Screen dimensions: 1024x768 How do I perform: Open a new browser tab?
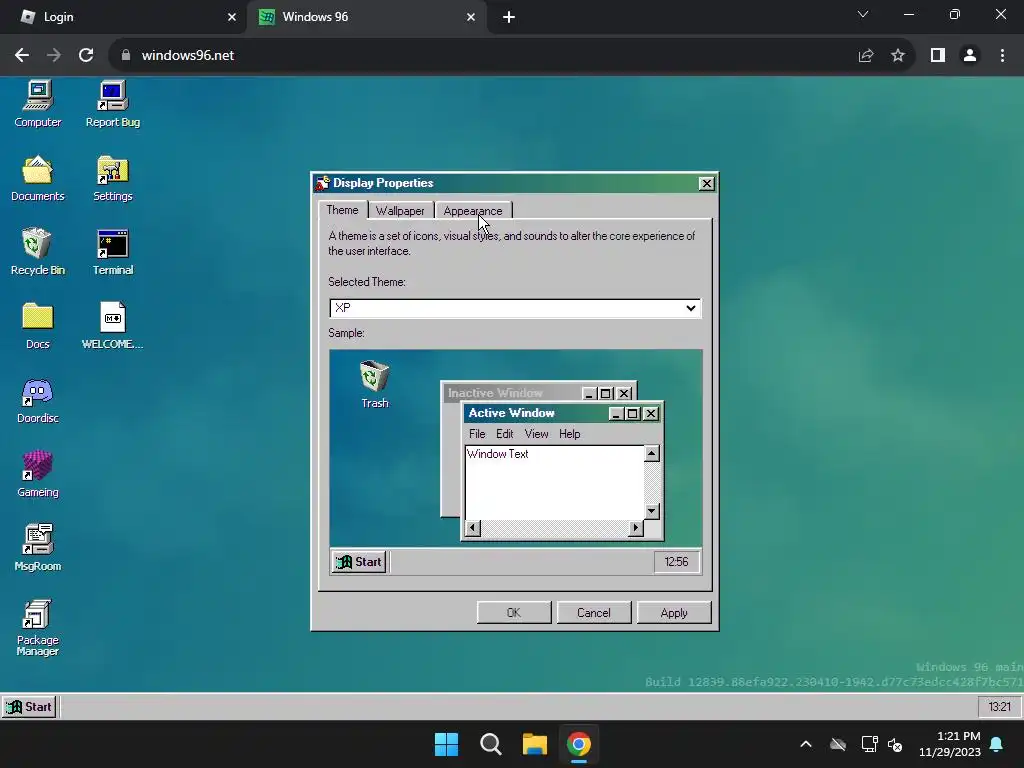pyautogui.click(x=509, y=17)
